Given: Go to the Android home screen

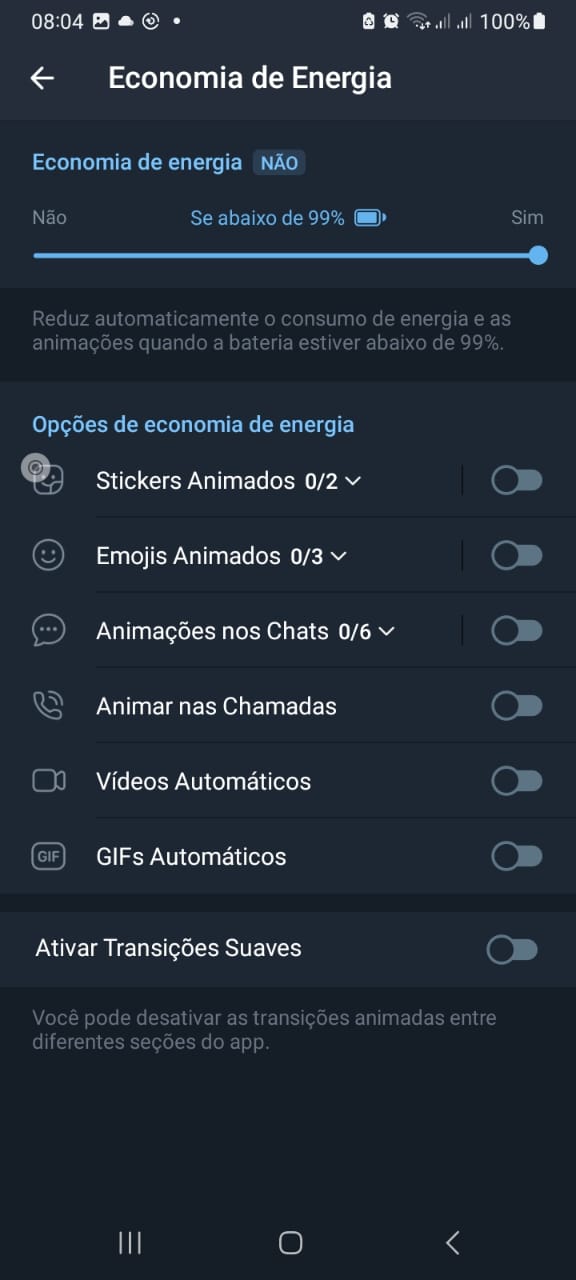Looking at the screenshot, I should 290,1243.
